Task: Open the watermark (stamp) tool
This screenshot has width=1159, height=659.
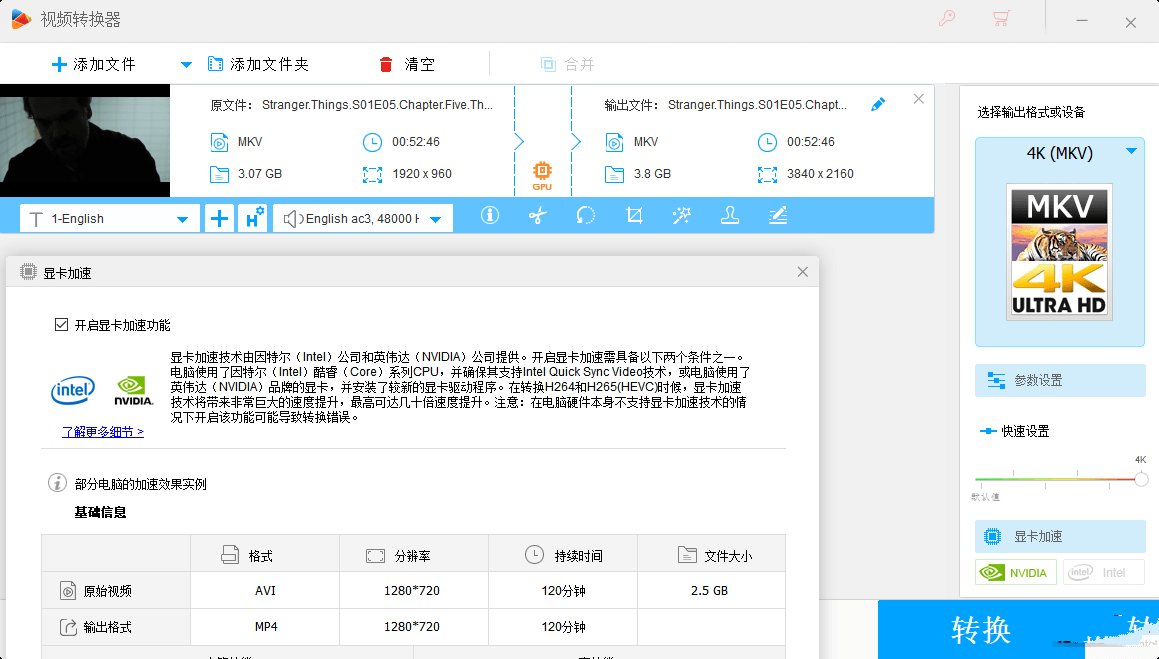Action: coord(729,217)
